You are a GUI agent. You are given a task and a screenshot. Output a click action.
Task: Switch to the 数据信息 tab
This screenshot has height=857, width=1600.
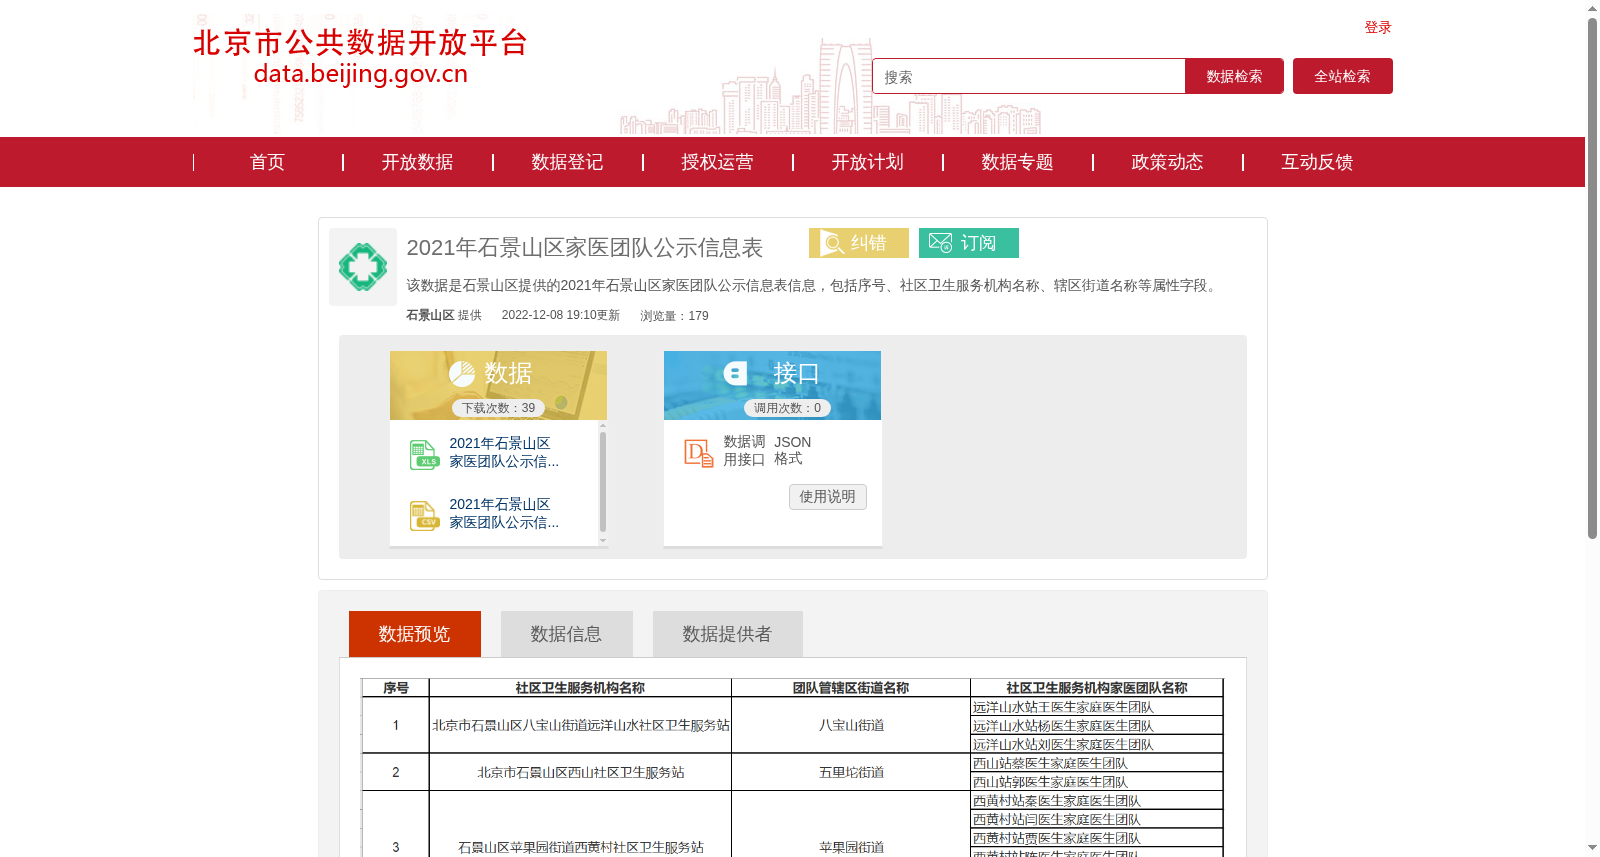coord(567,634)
